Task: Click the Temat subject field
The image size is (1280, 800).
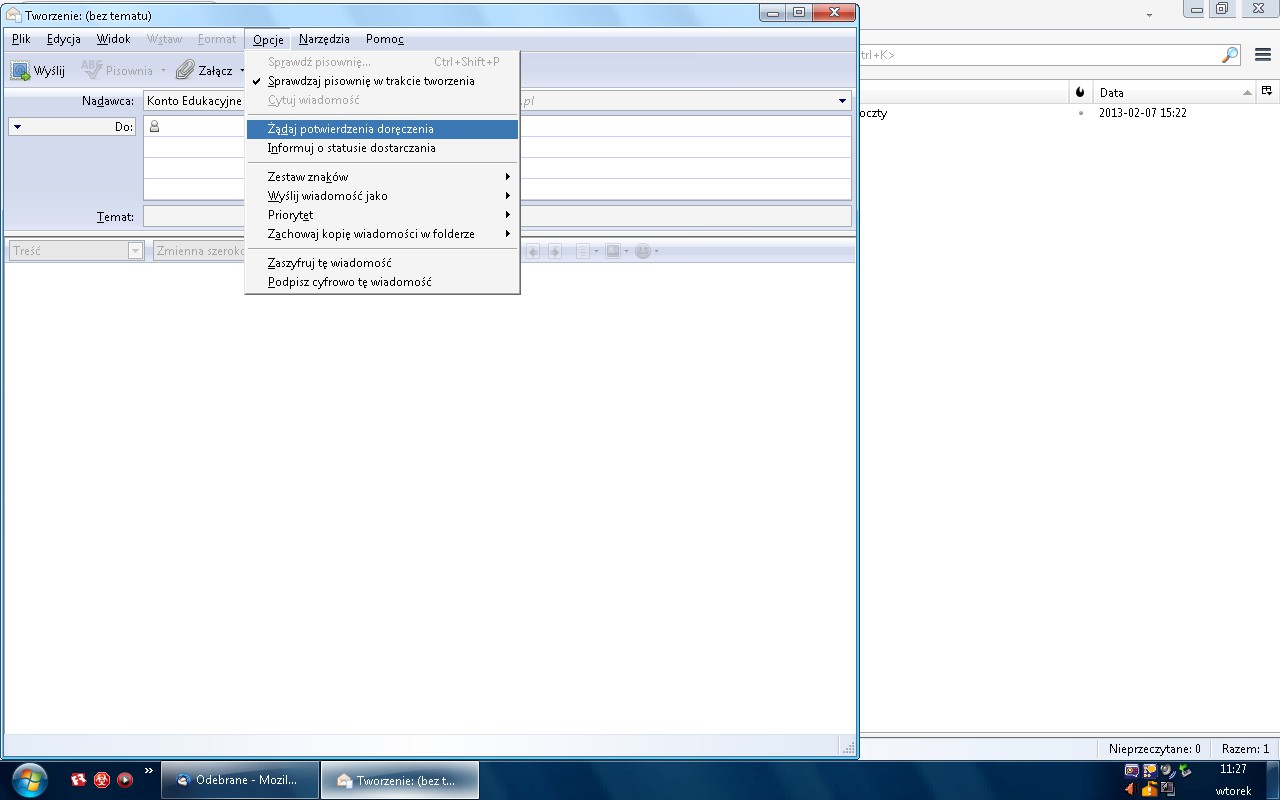Action: (497, 216)
